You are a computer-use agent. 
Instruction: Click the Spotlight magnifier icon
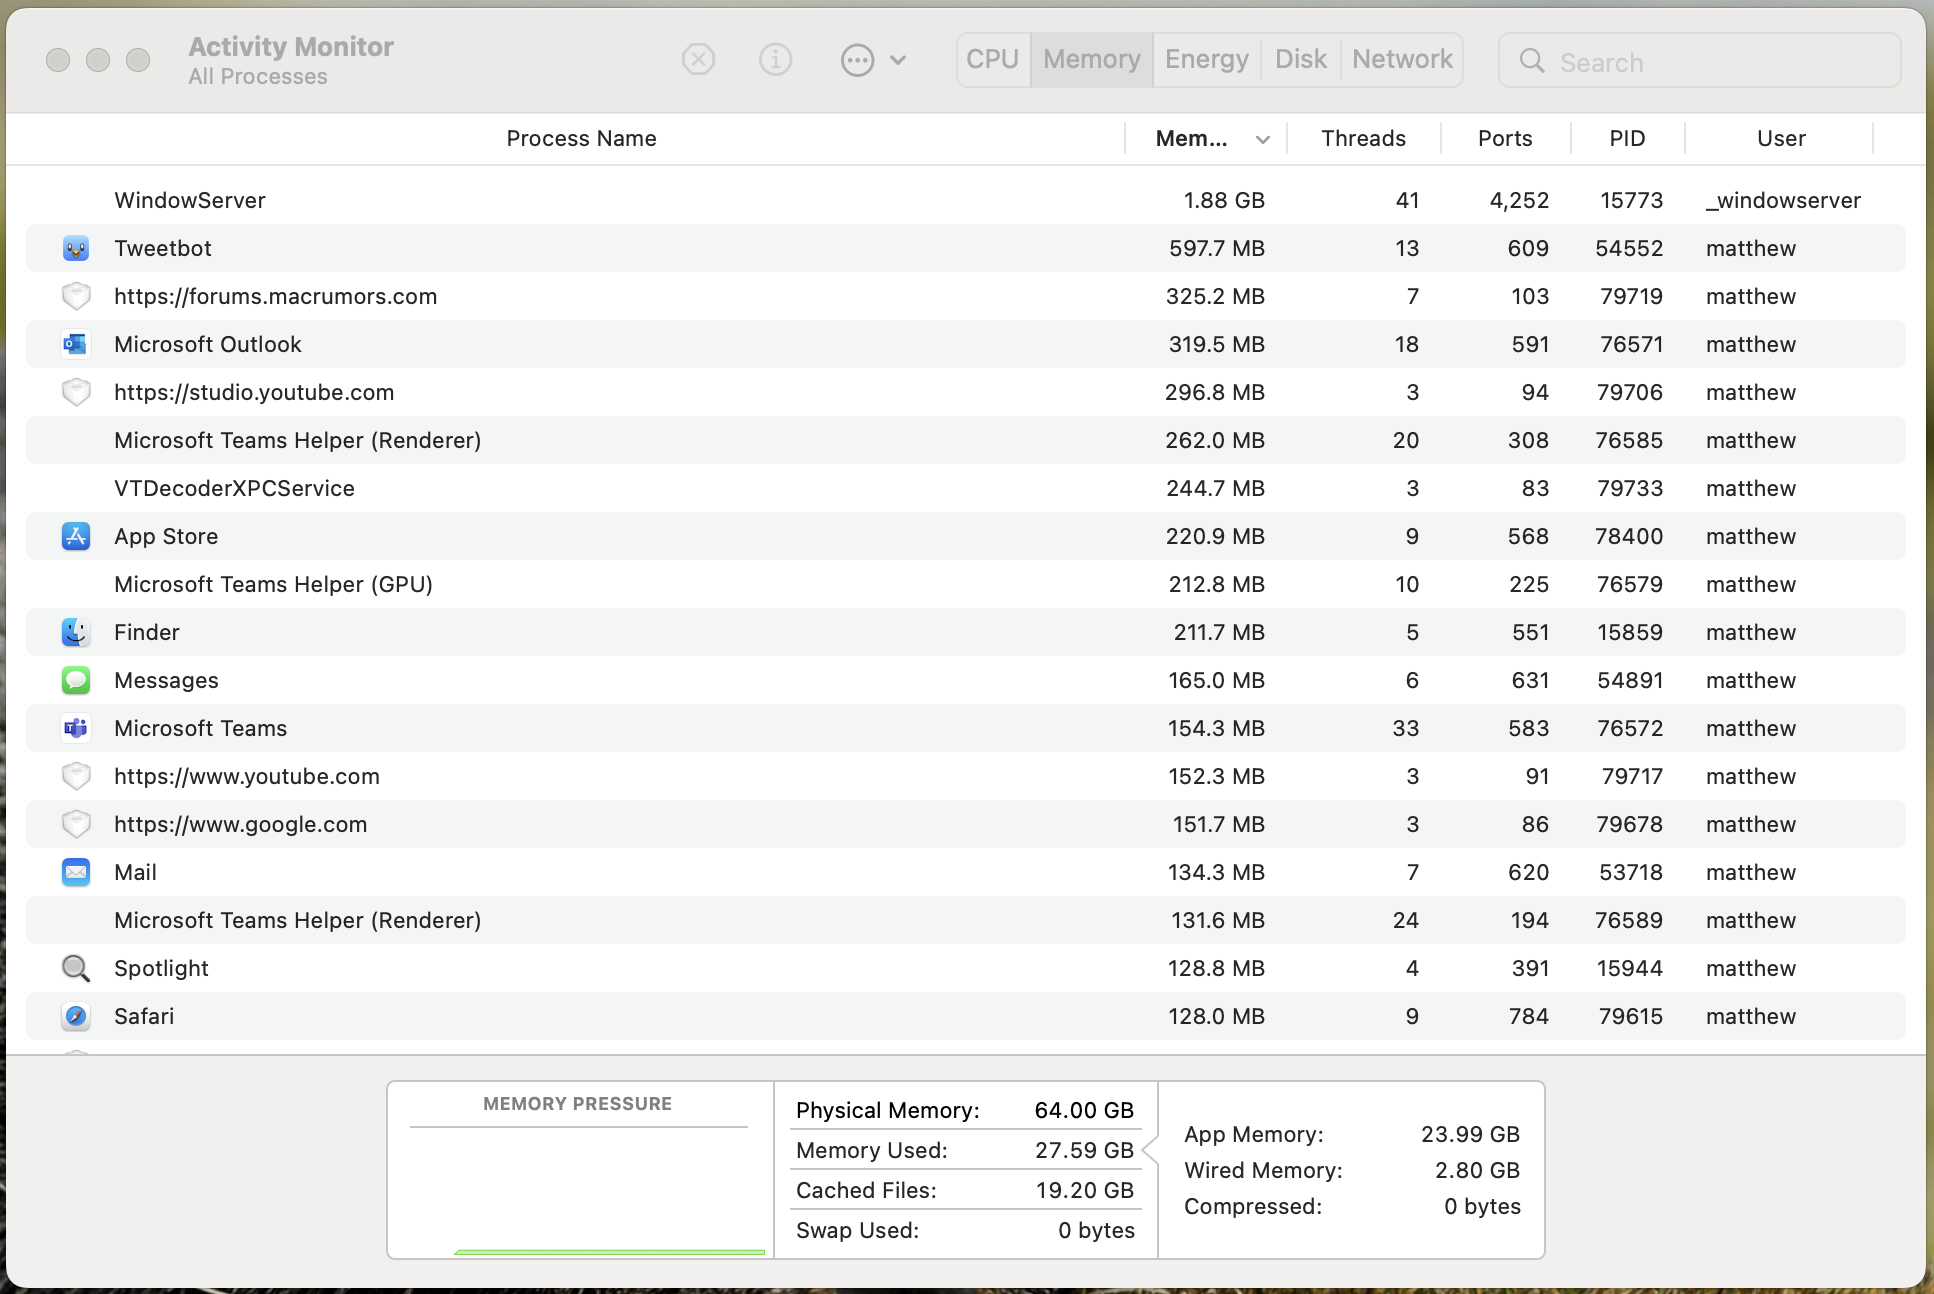coord(76,968)
